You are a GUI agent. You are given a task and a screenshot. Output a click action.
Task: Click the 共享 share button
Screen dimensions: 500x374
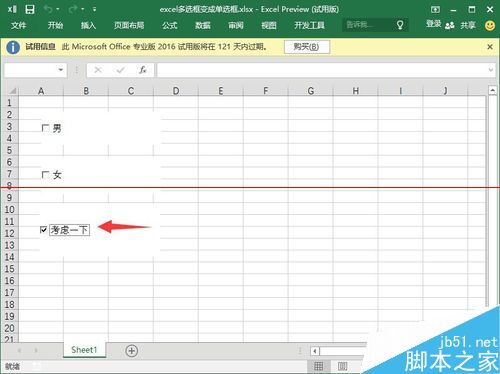pos(468,25)
